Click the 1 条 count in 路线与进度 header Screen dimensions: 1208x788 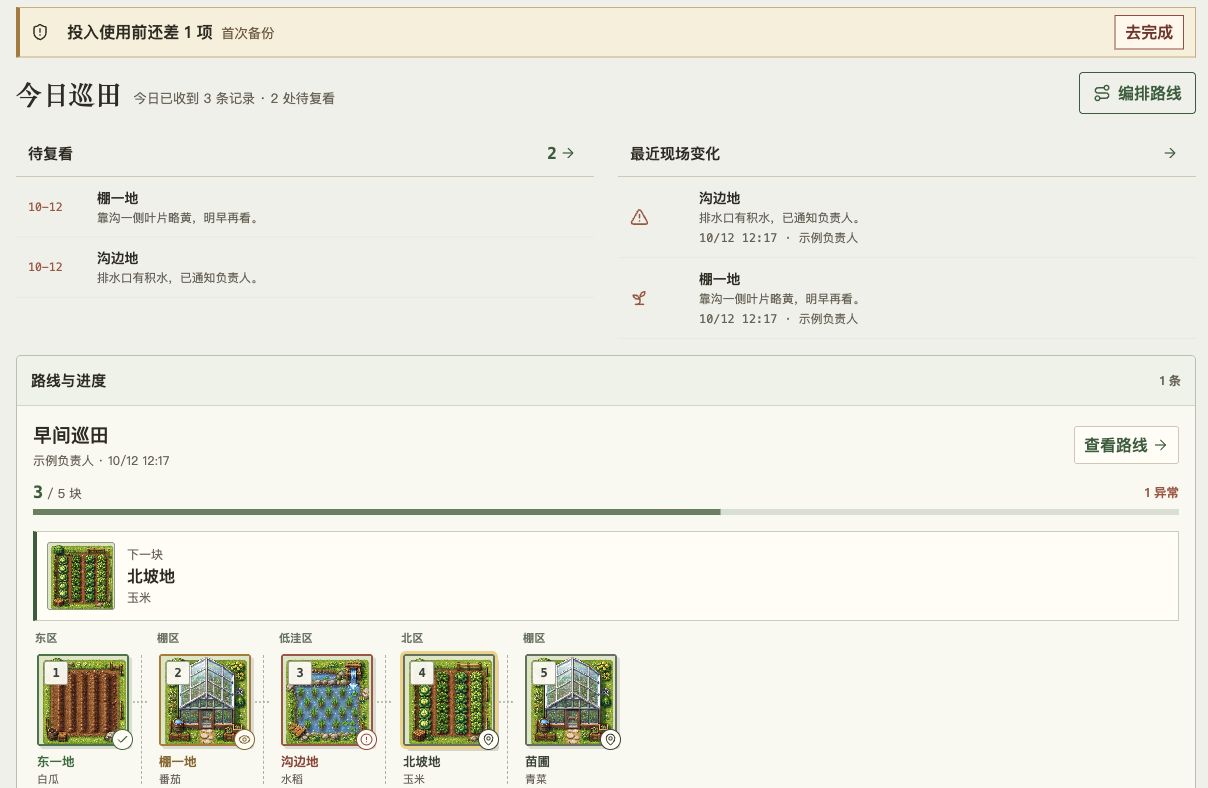pos(1170,381)
